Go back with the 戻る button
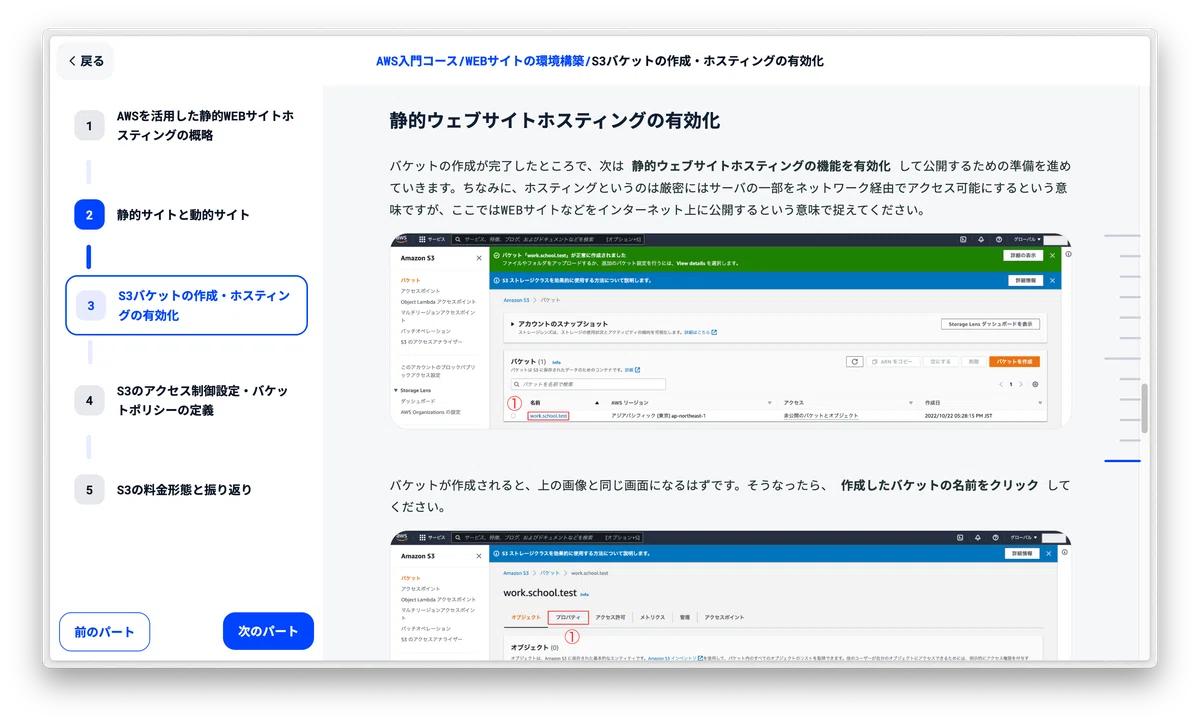 coord(85,61)
